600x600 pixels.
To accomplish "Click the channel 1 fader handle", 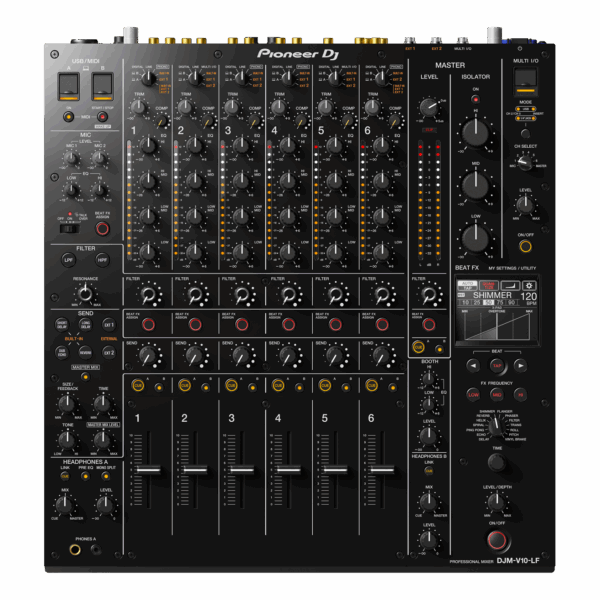I will [148, 470].
